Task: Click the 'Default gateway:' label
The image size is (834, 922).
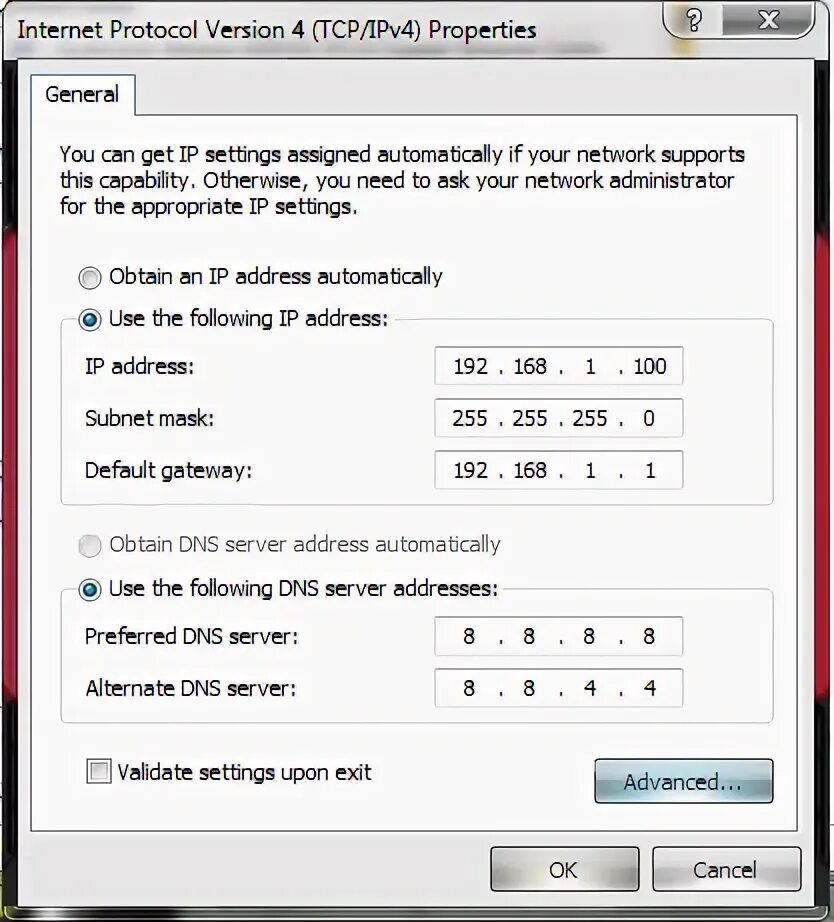Action: pos(168,470)
